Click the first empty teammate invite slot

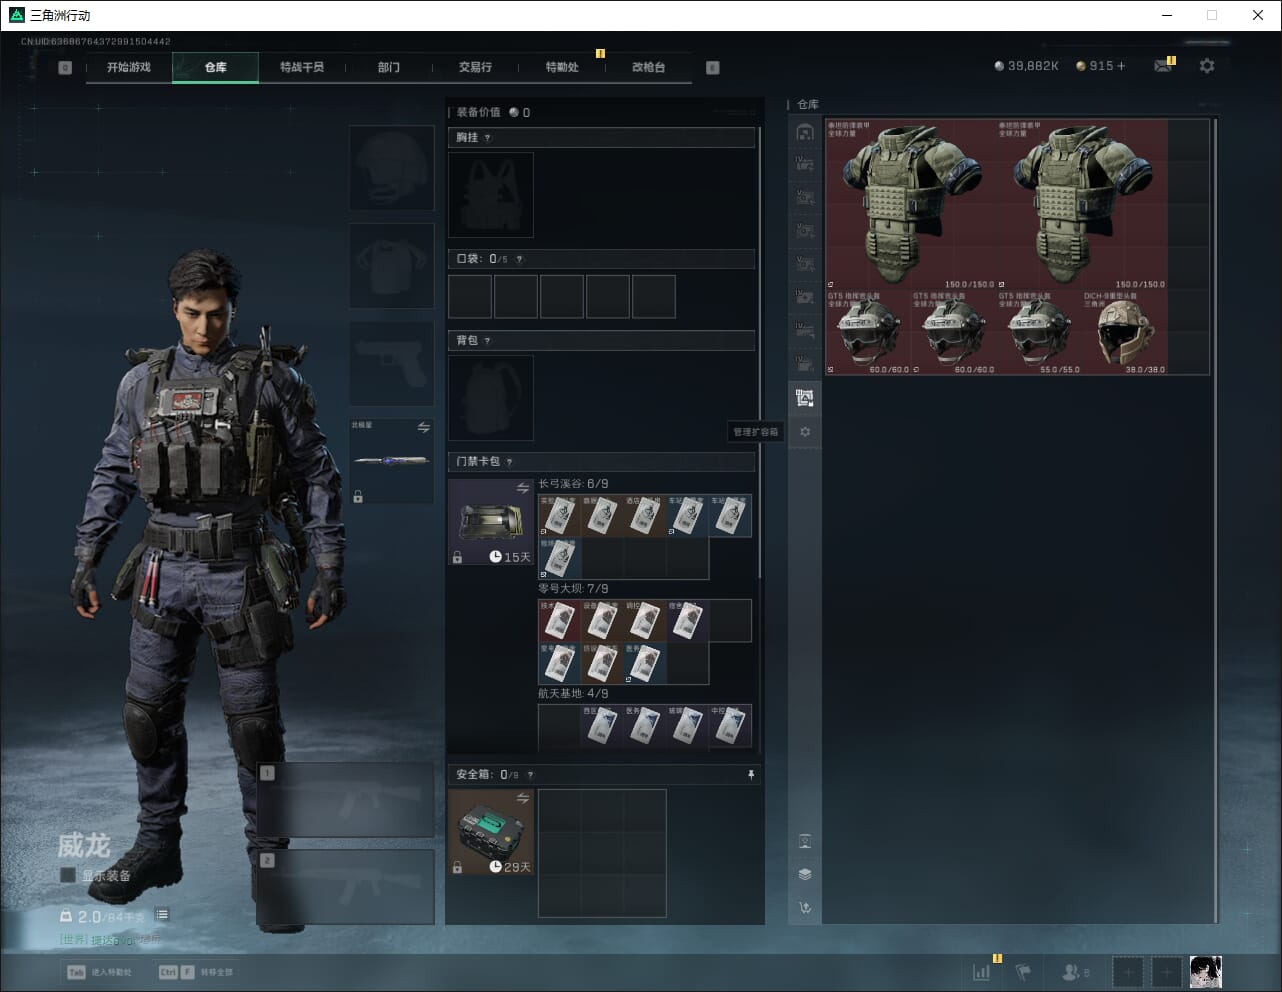[1127, 971]
